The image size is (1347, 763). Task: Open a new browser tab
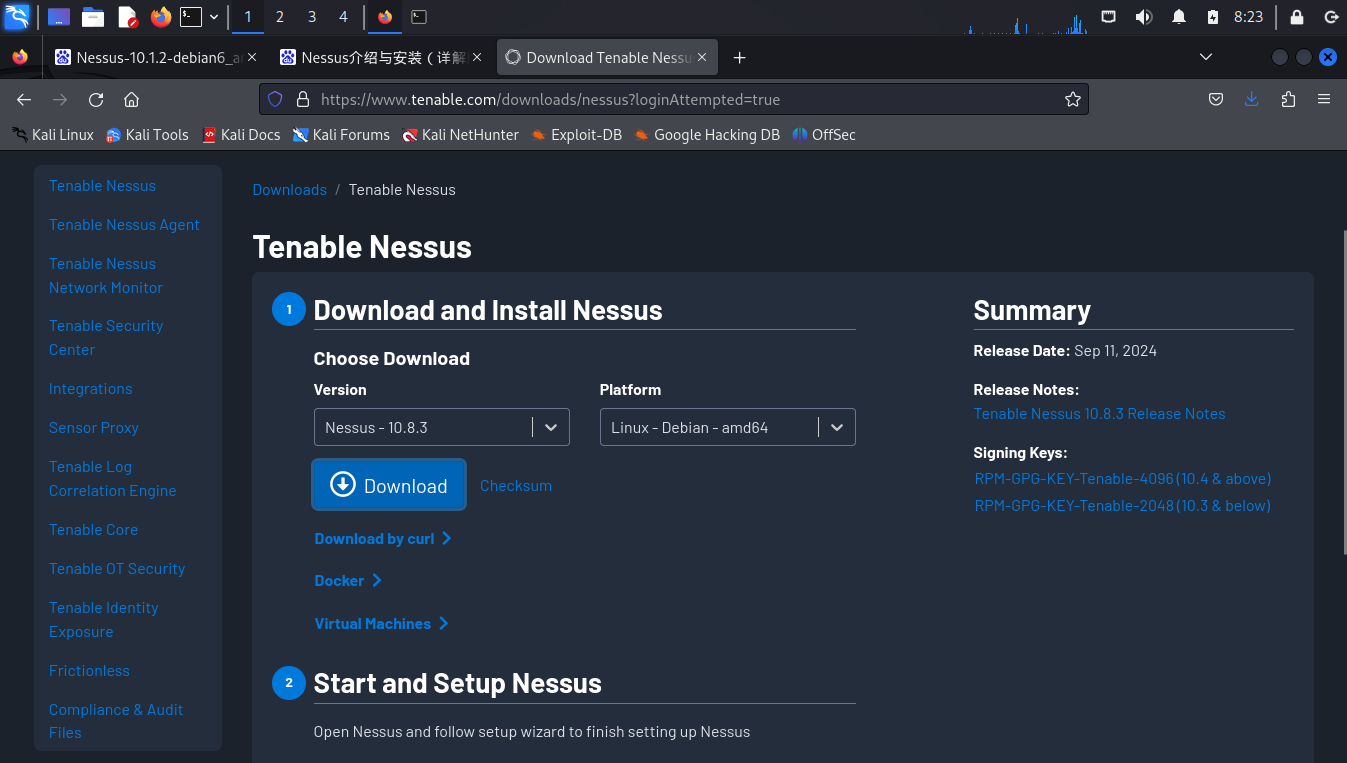739,57
